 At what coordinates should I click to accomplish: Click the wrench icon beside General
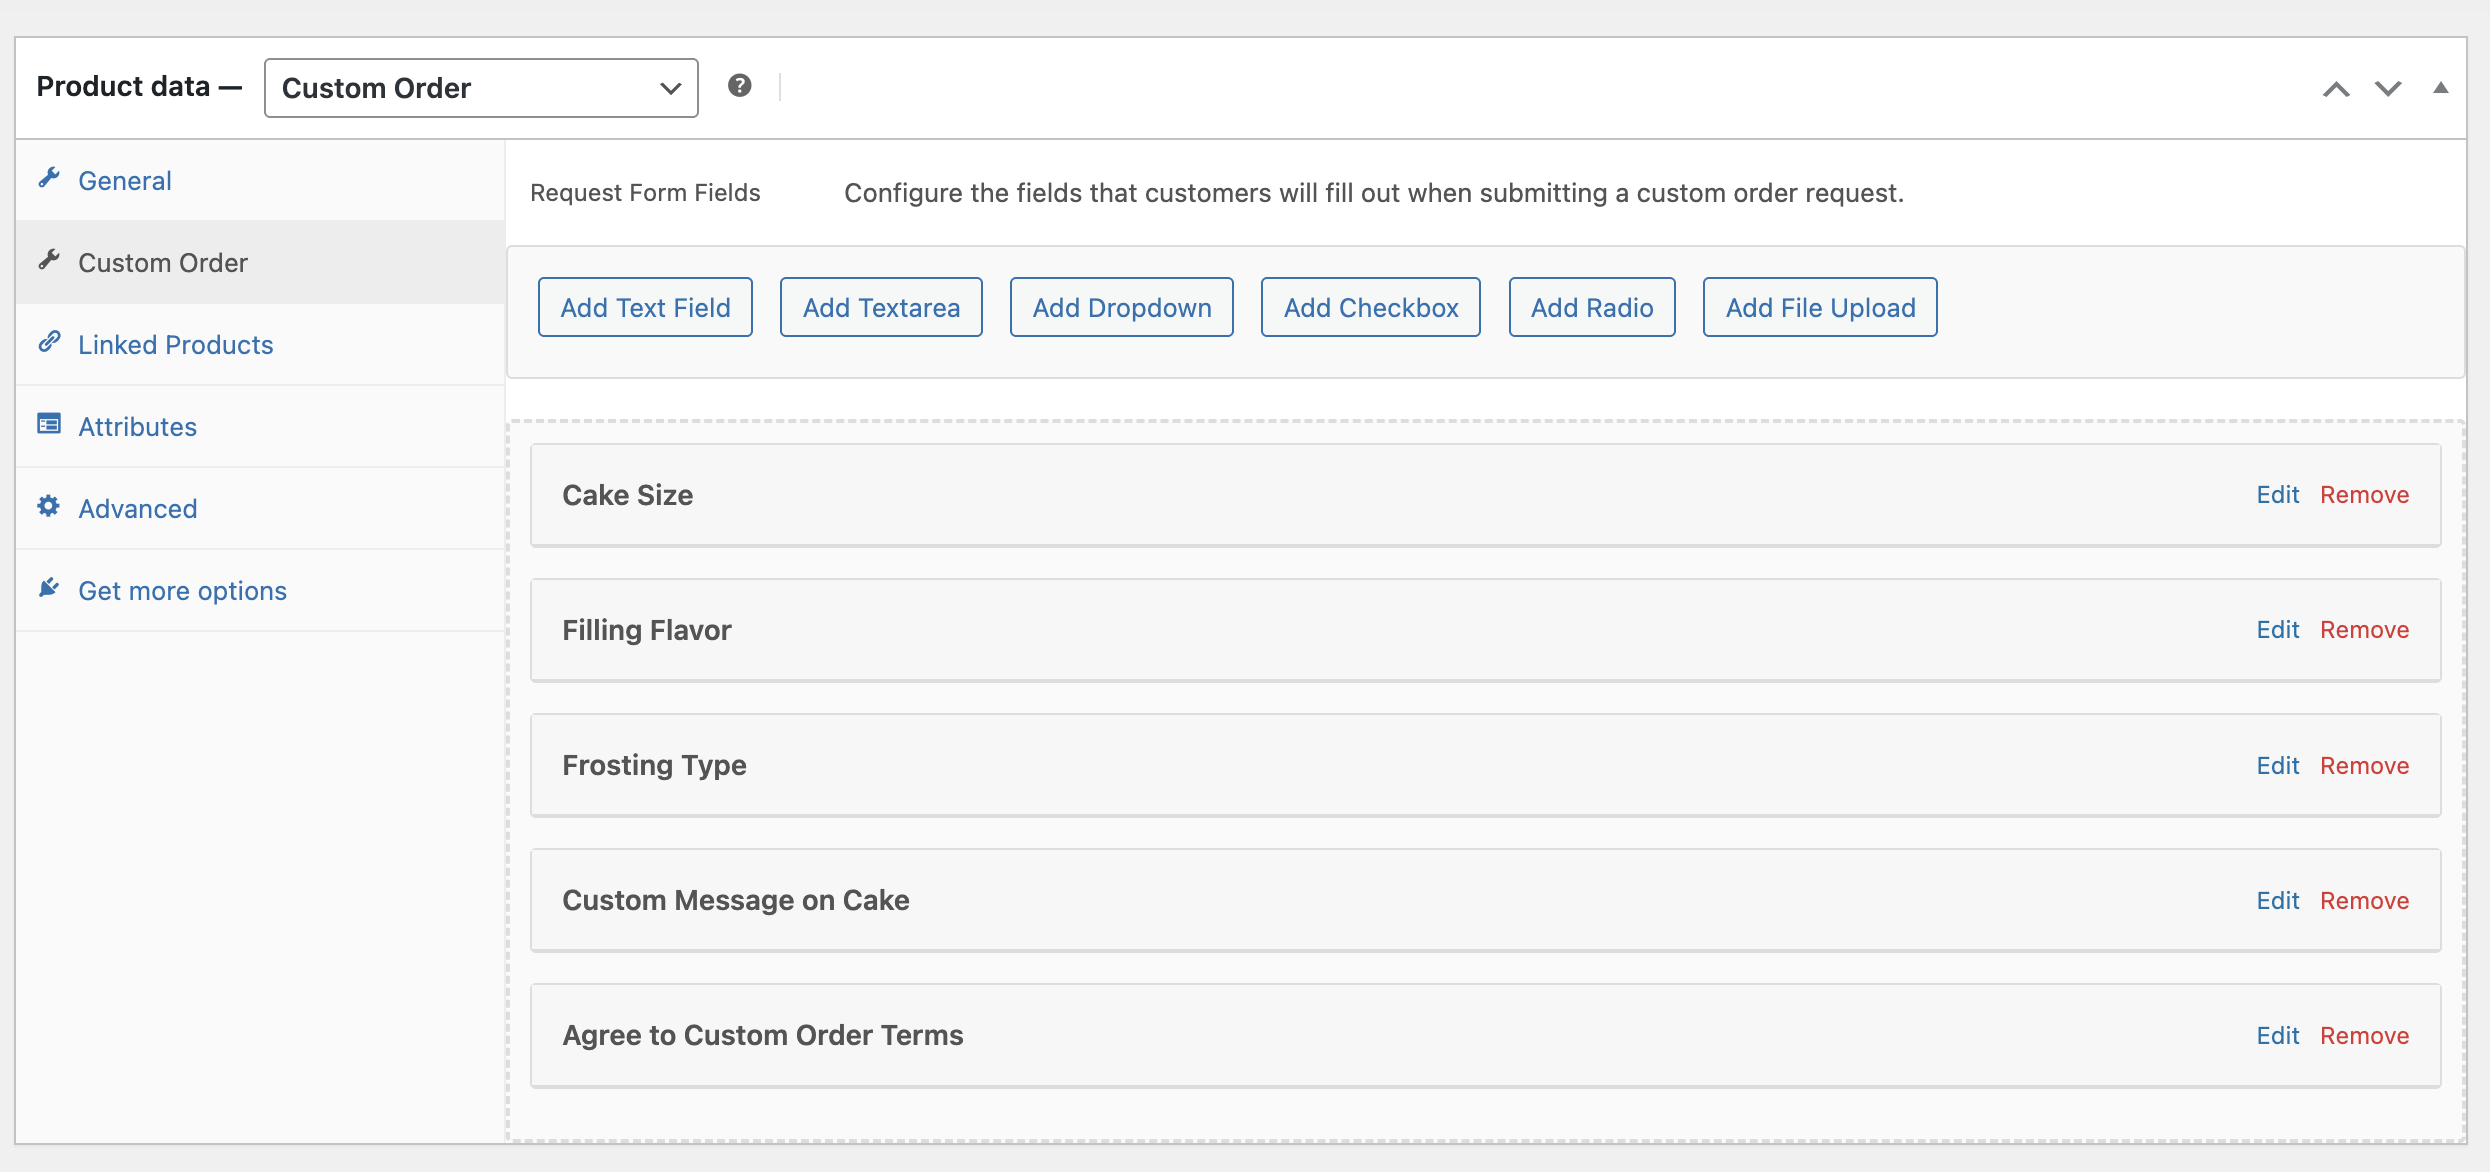pyautogui.click(x=49, y=178)
